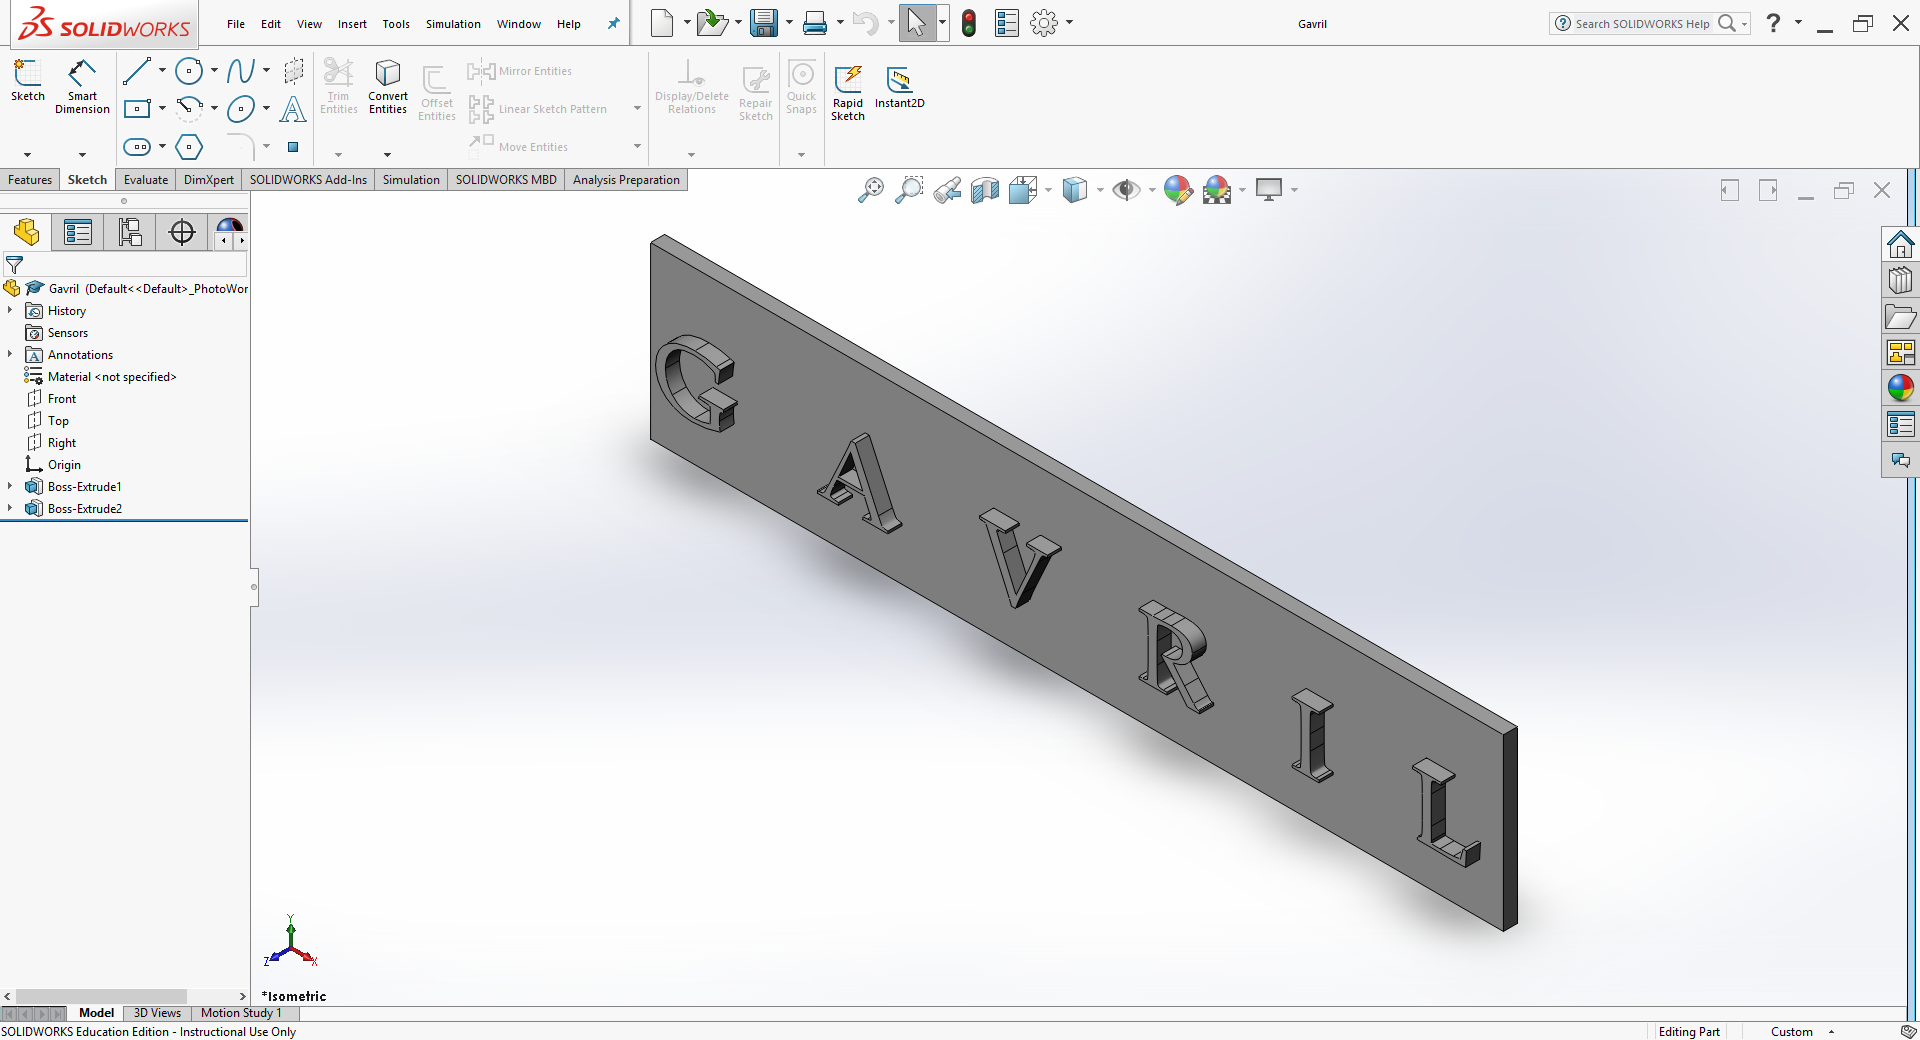
Task: Open the PropertyManager panel tab
Action: [78, 233]
